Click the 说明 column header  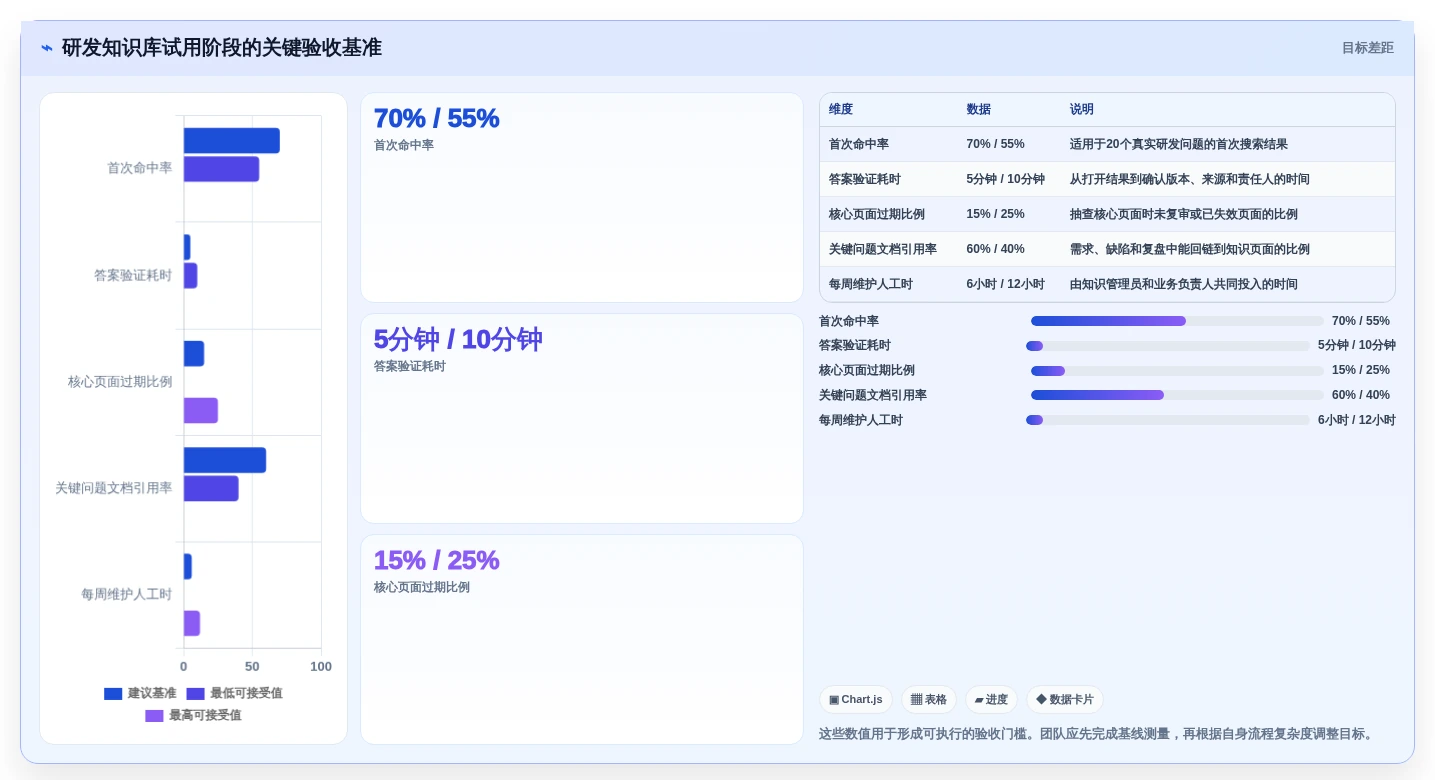[x=1081, y=109]
